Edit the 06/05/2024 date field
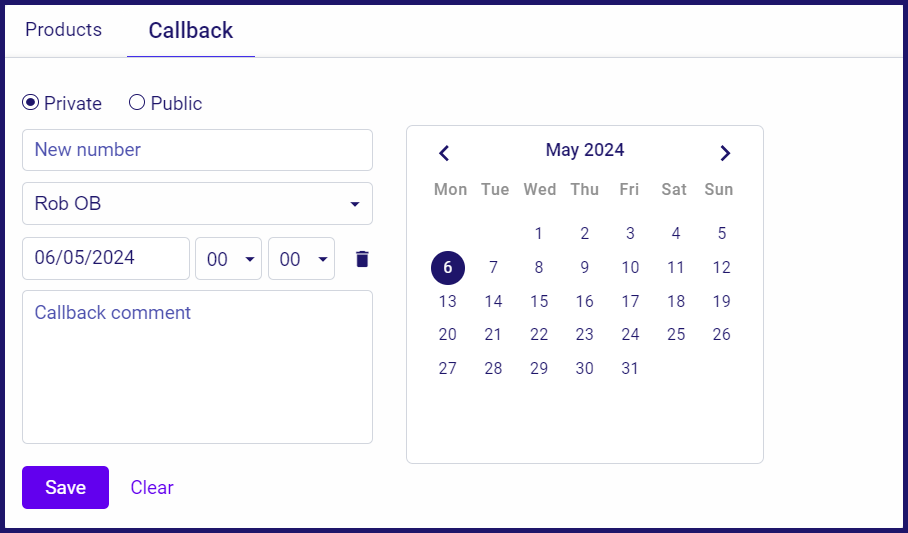Image resolution: width=908 pixels, height=533 pixels. tap(106, 258)
